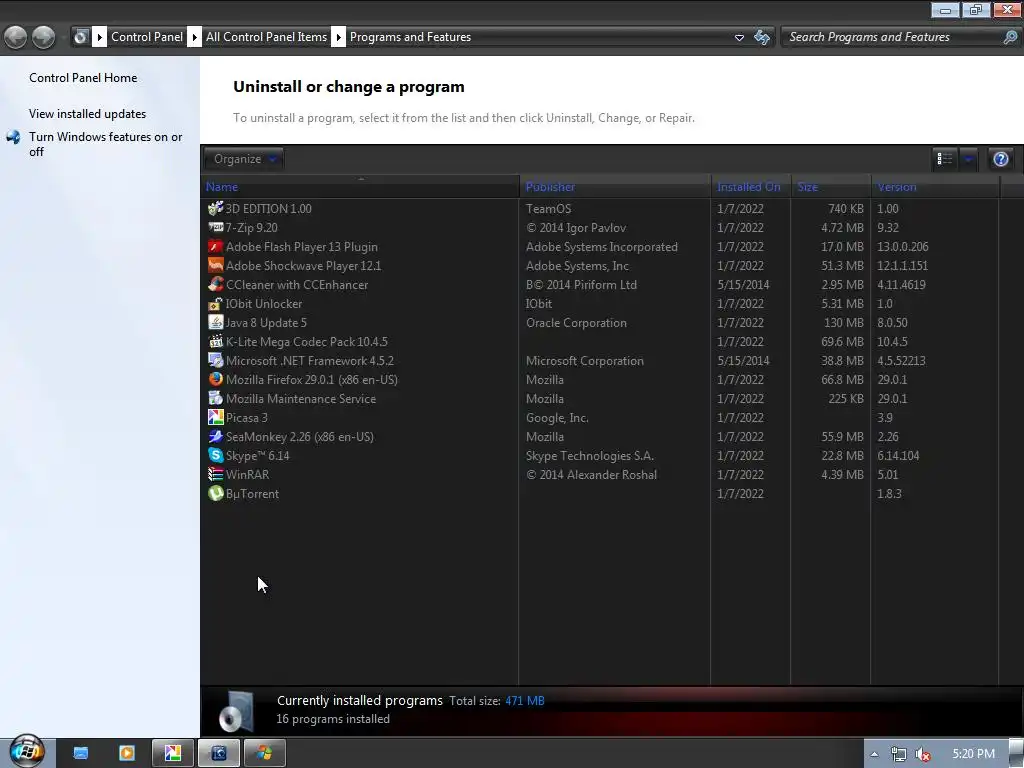Show hidden tray icons arrow
The height and width of the screenshot is (768, 1024).
coord(874,754)
